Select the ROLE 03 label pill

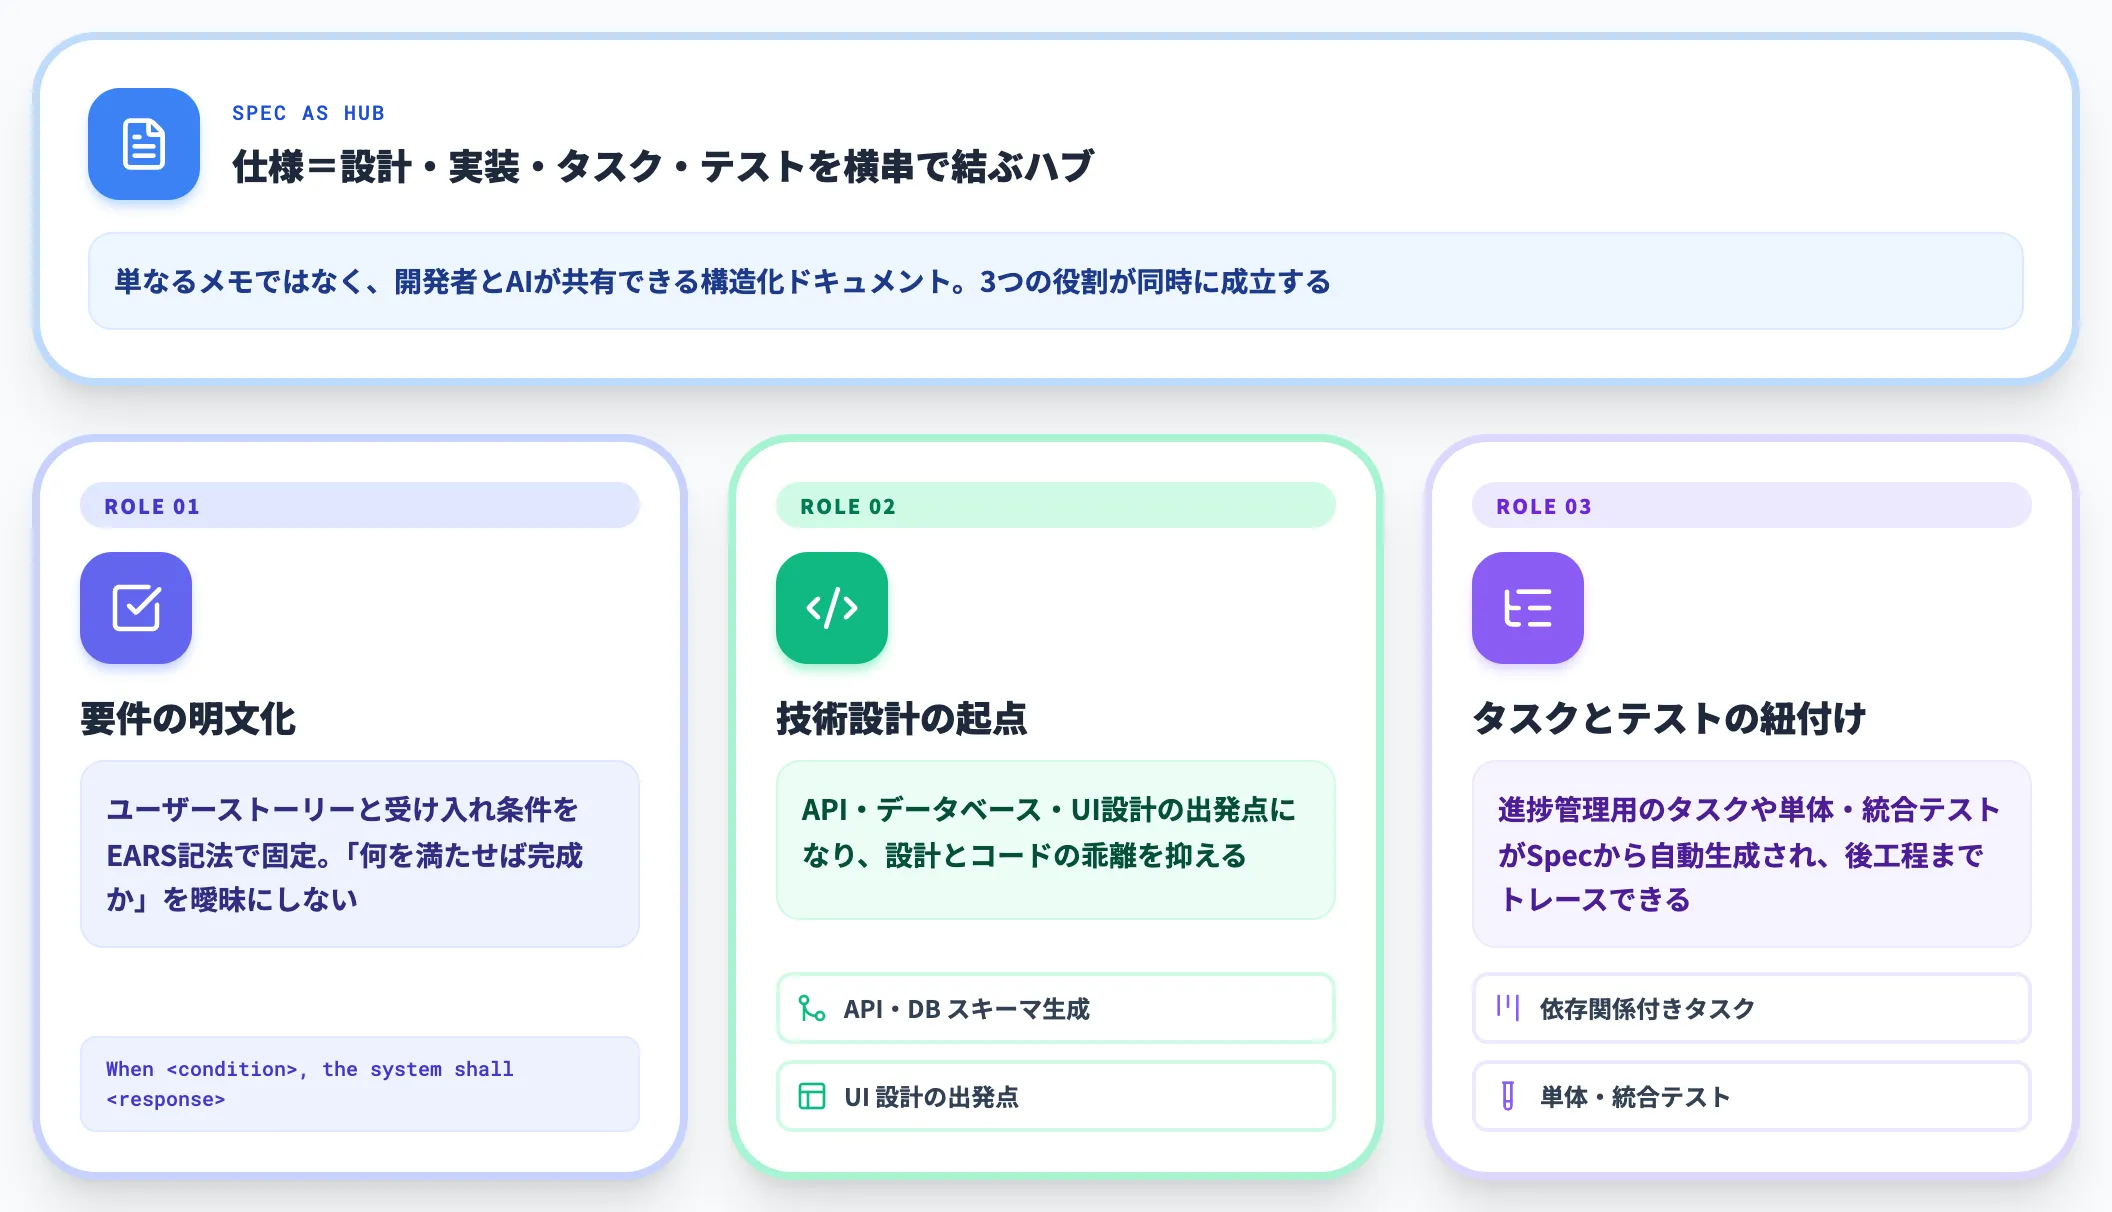(1752, 506)
